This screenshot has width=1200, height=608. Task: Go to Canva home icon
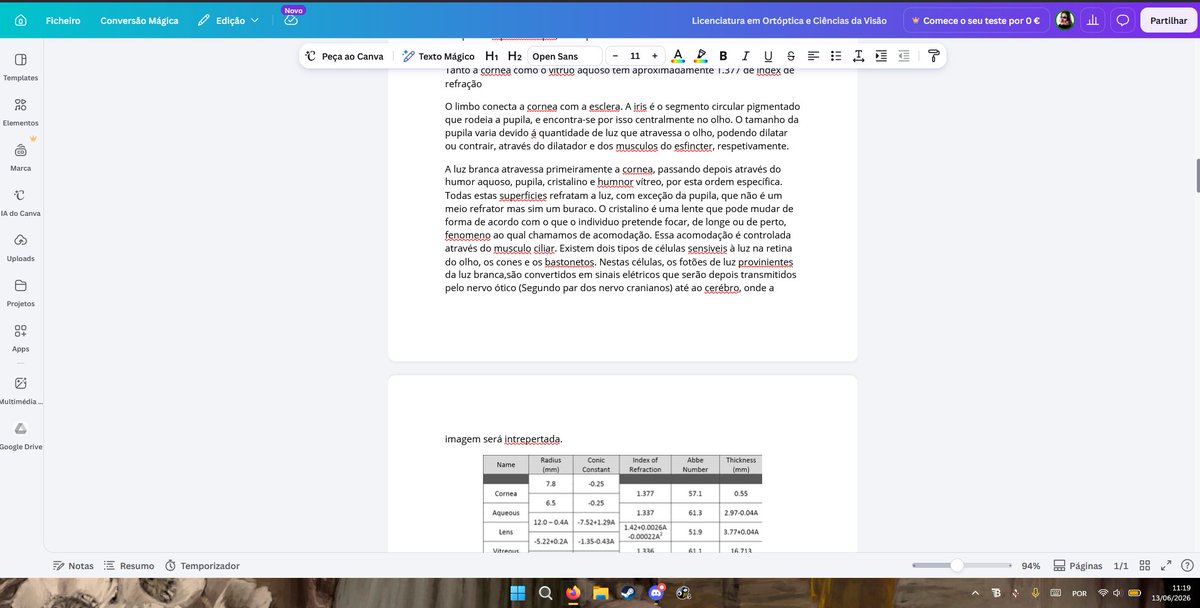click(21, 20)
